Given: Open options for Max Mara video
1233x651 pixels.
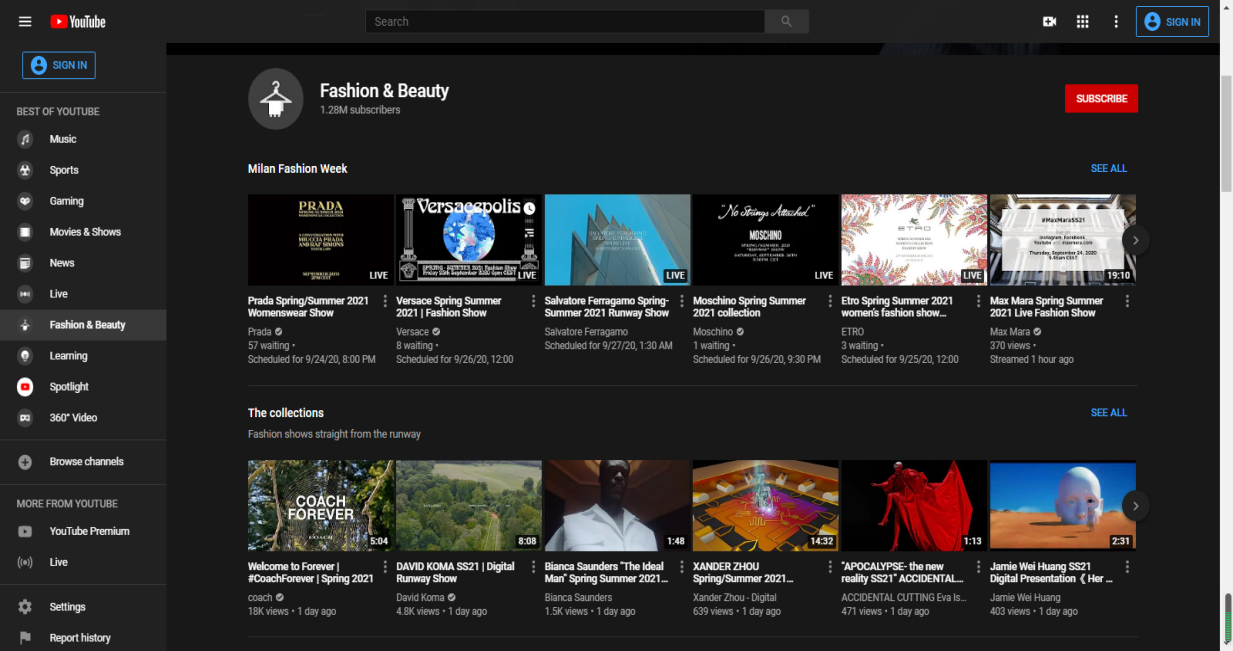Looking at the screenshot, I should [x=1128, y=301].
